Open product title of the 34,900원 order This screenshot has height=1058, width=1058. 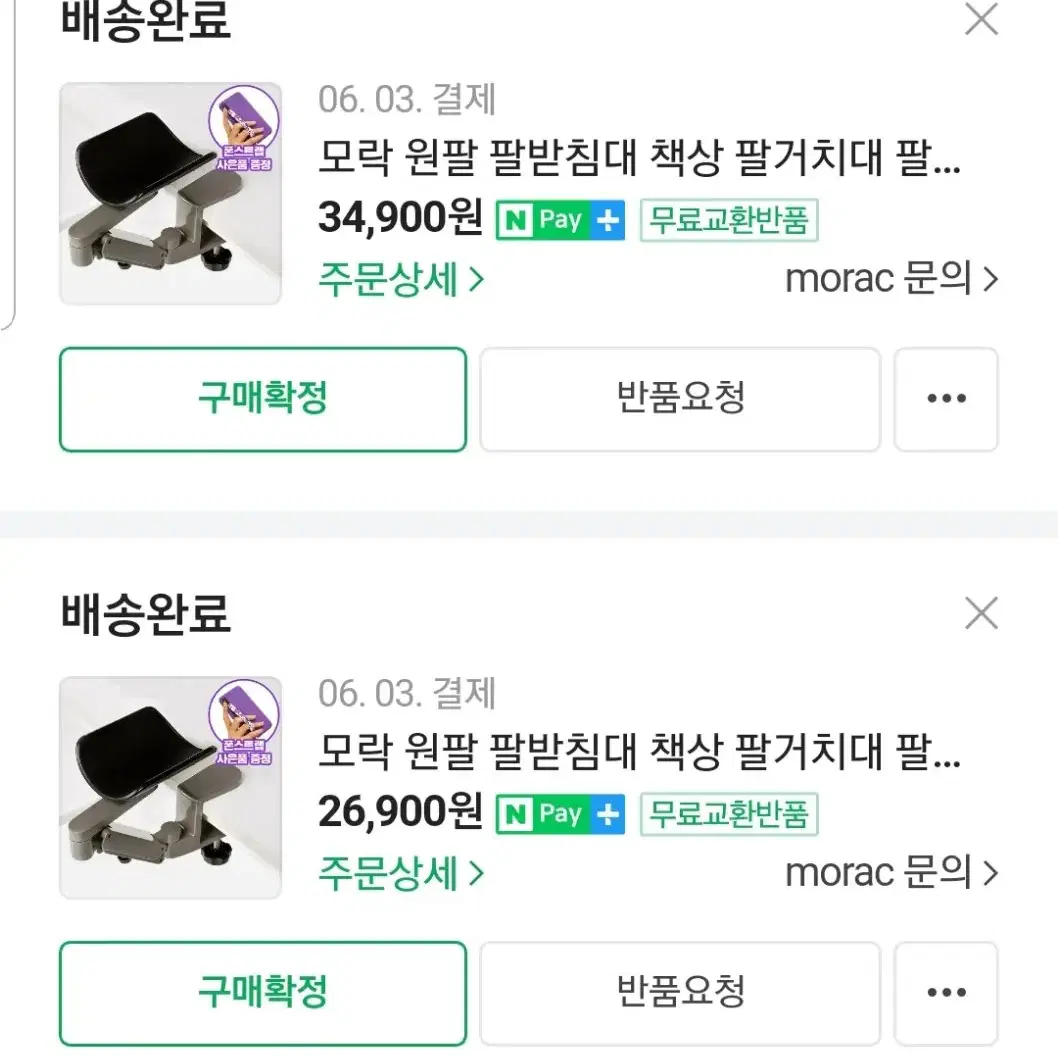click(x=639, y=158)
